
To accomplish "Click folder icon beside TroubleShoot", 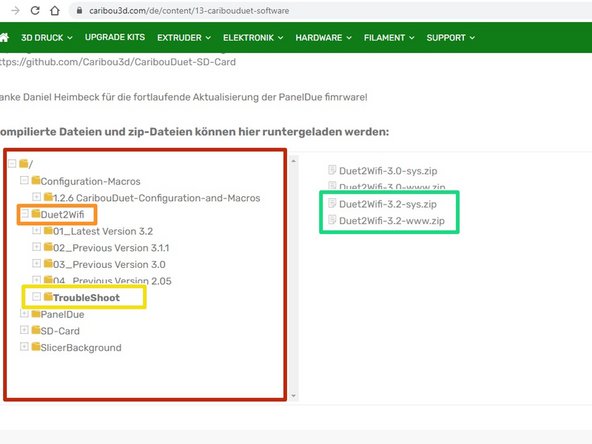I will pos(48,297).
